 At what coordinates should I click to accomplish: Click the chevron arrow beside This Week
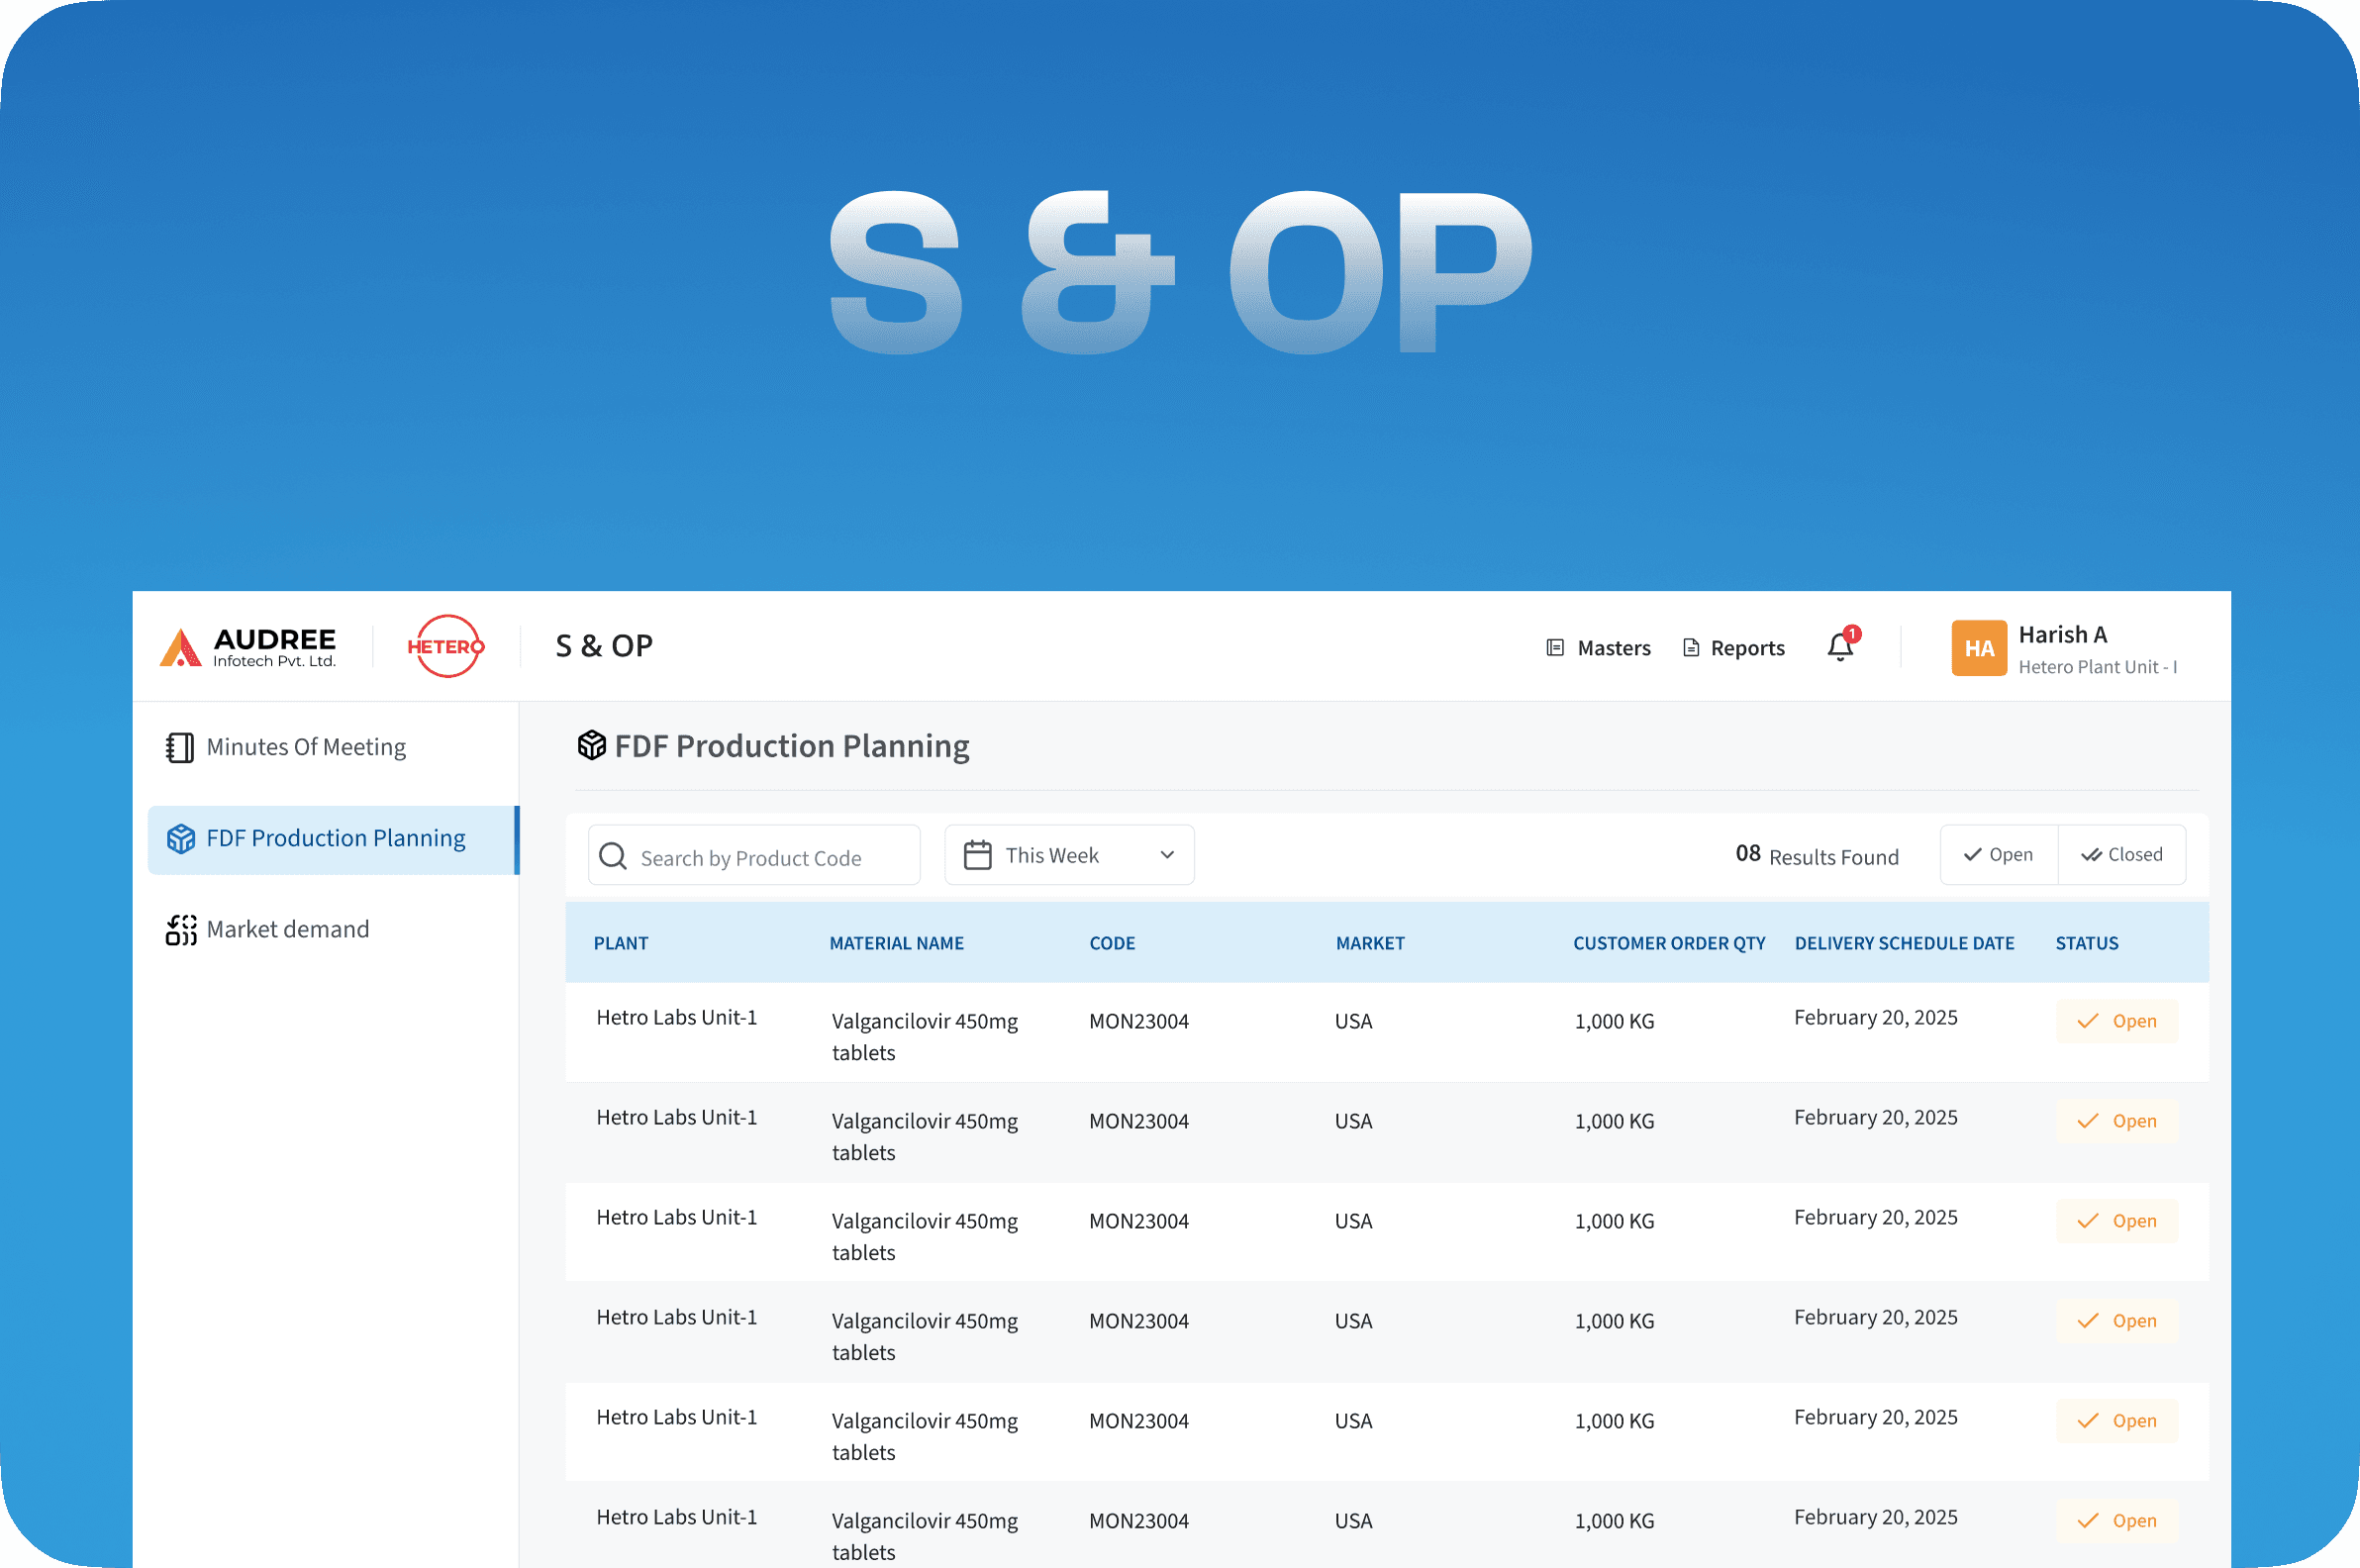click(1167, 856)
